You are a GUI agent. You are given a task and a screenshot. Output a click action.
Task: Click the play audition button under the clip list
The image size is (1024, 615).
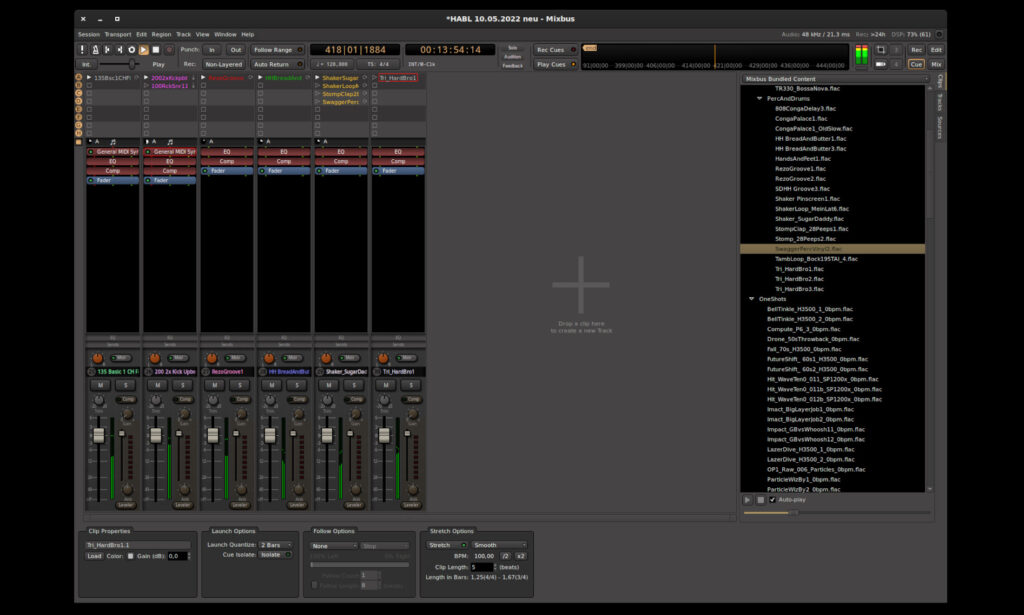(748, 499)
